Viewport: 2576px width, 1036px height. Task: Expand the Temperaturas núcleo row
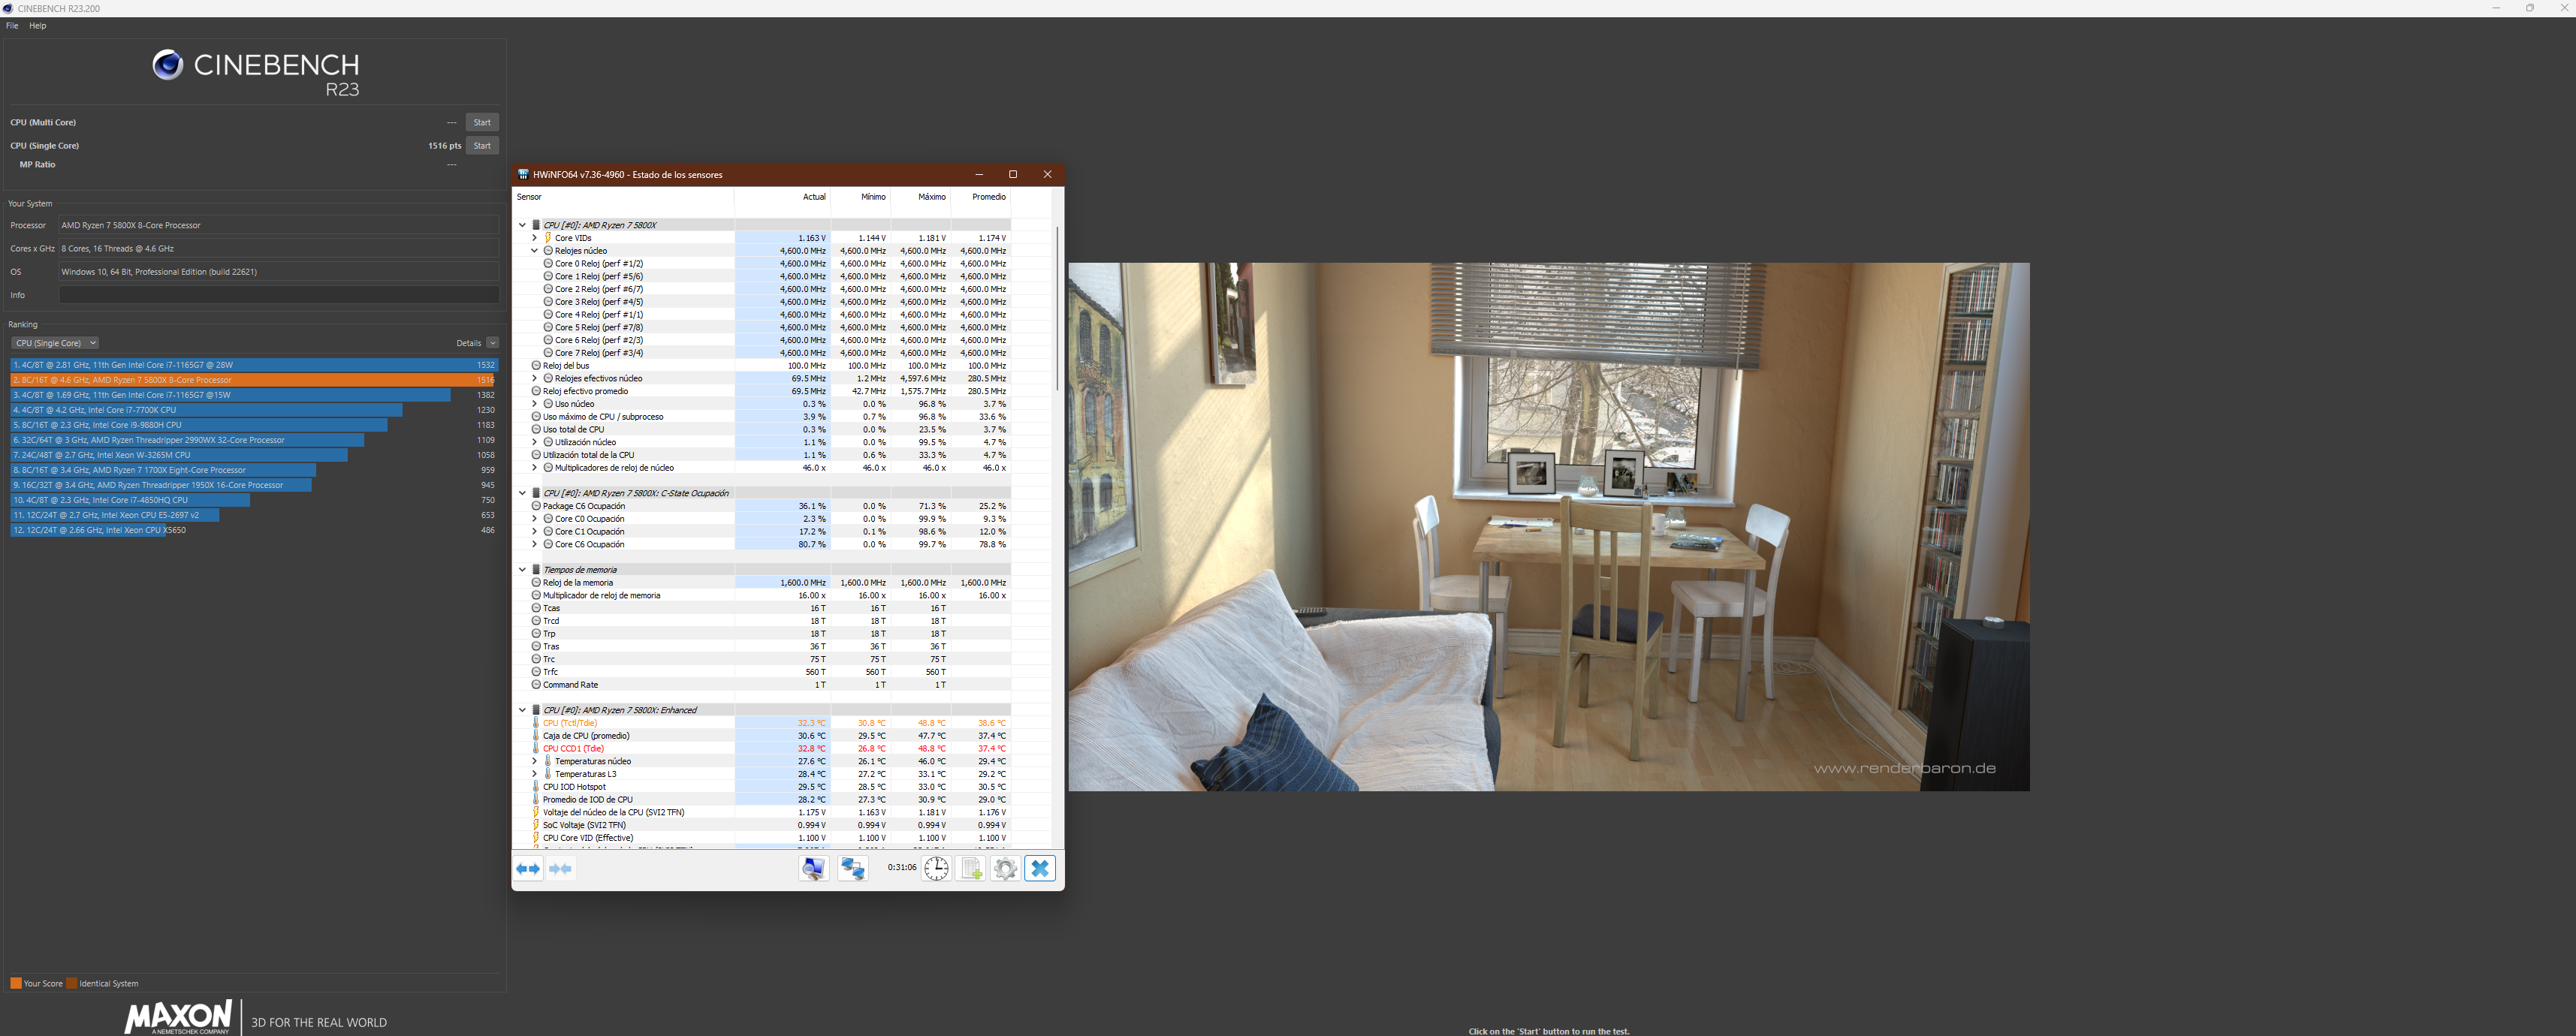(534, 761)
